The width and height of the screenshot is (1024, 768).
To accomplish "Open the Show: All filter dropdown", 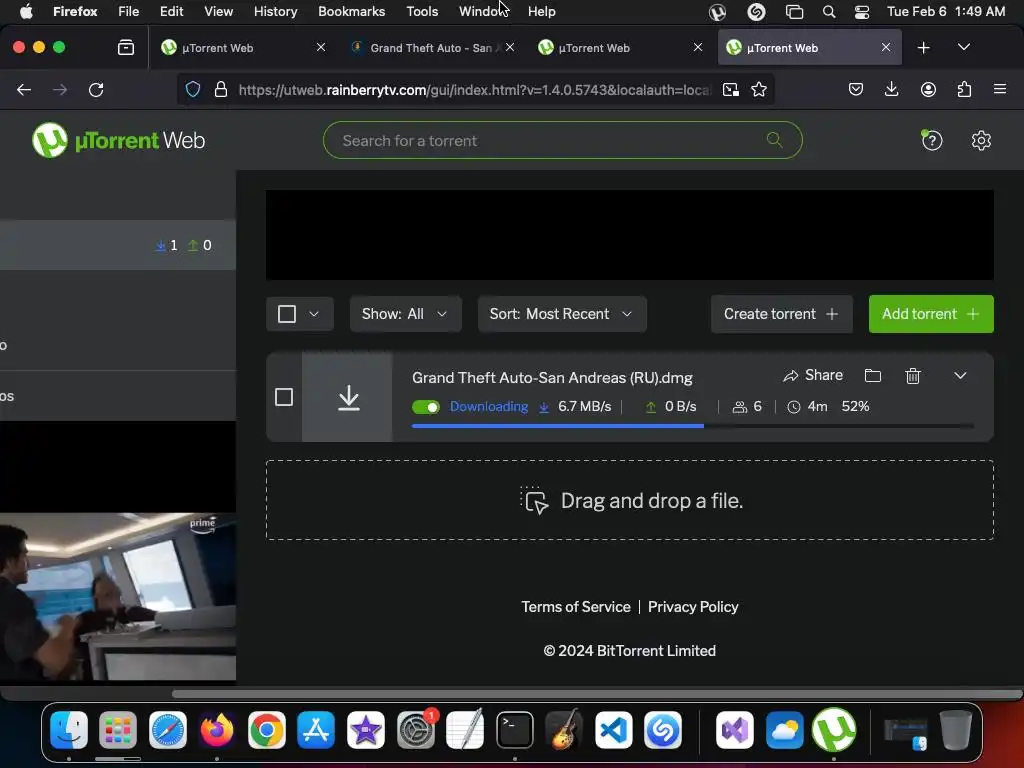I will pyautogui.click(x=406, y=314).
